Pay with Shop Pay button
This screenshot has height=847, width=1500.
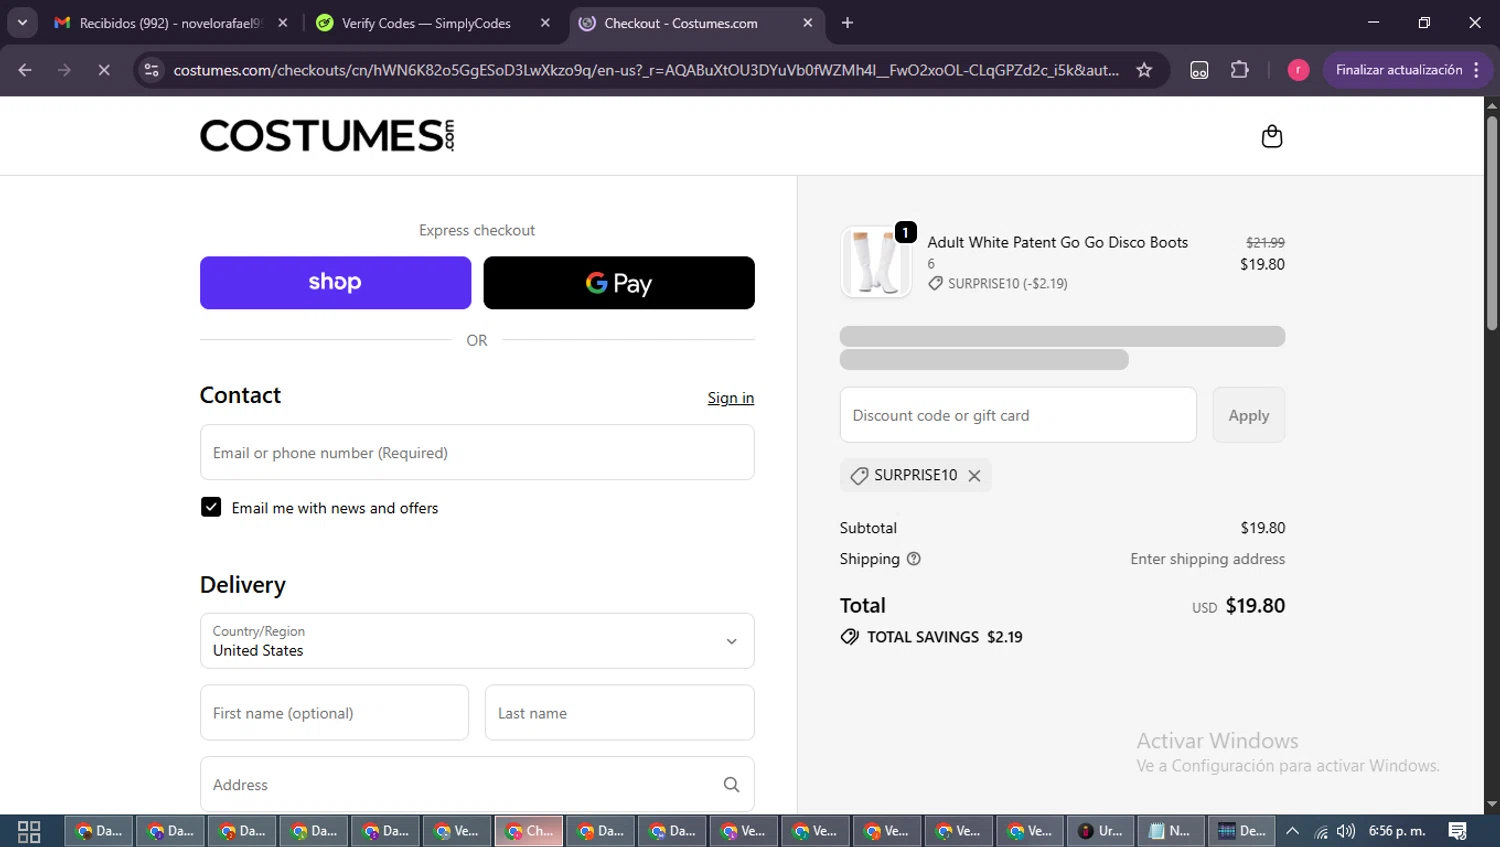pos(335,283)
